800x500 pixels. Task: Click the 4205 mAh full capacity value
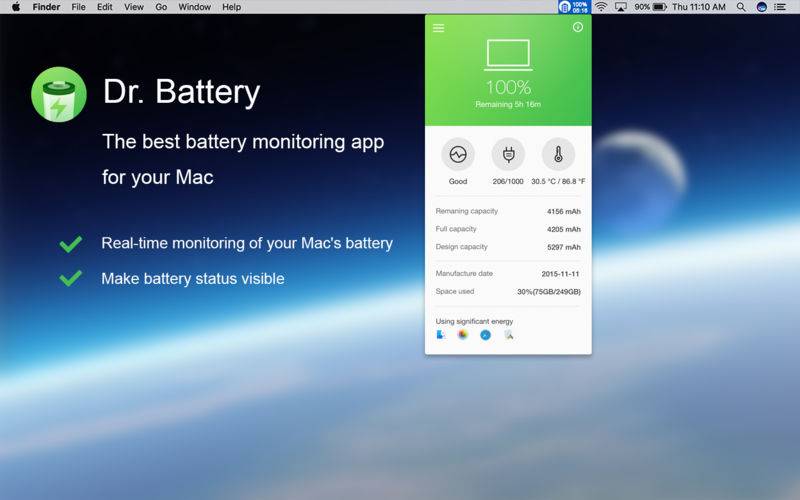click(x=564, y=229)
